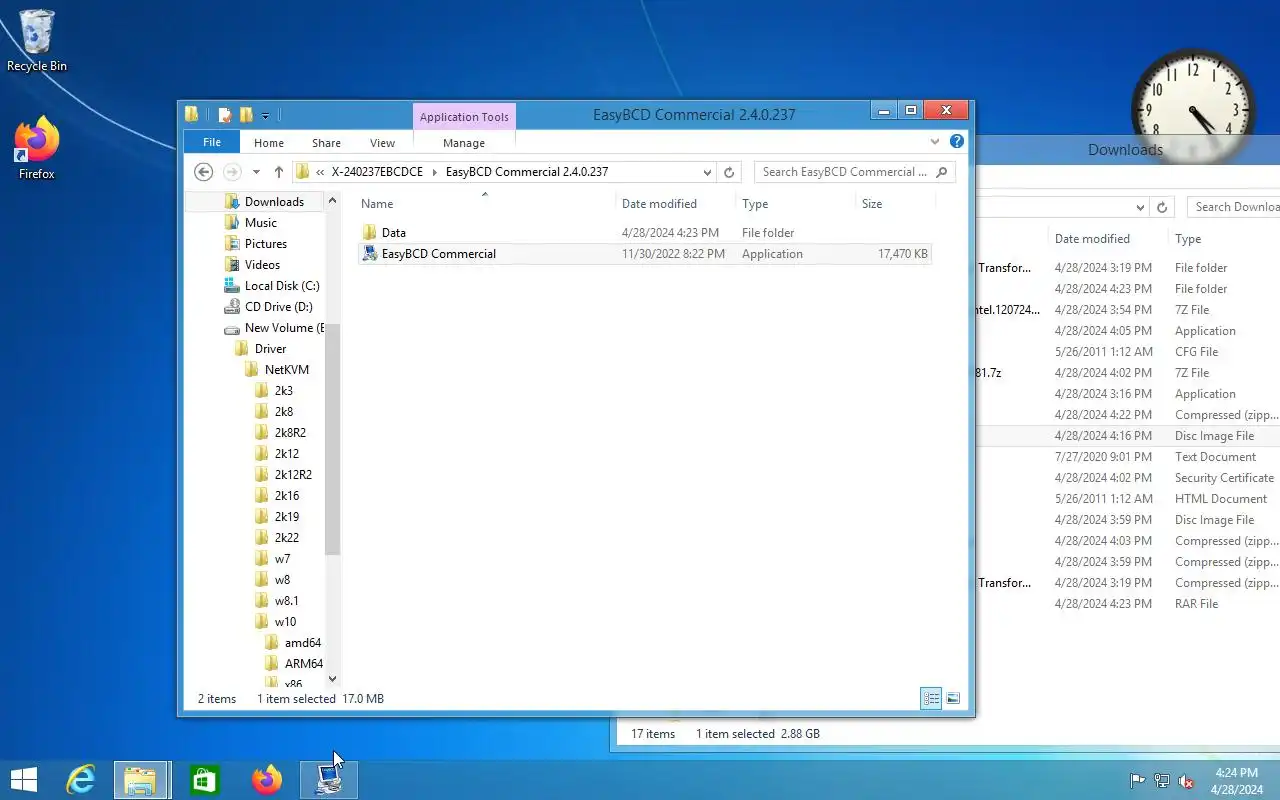This screenshot has width=1280, height=800.
Task: Launch Firefox from the taskbar
Action: point(266,779)
